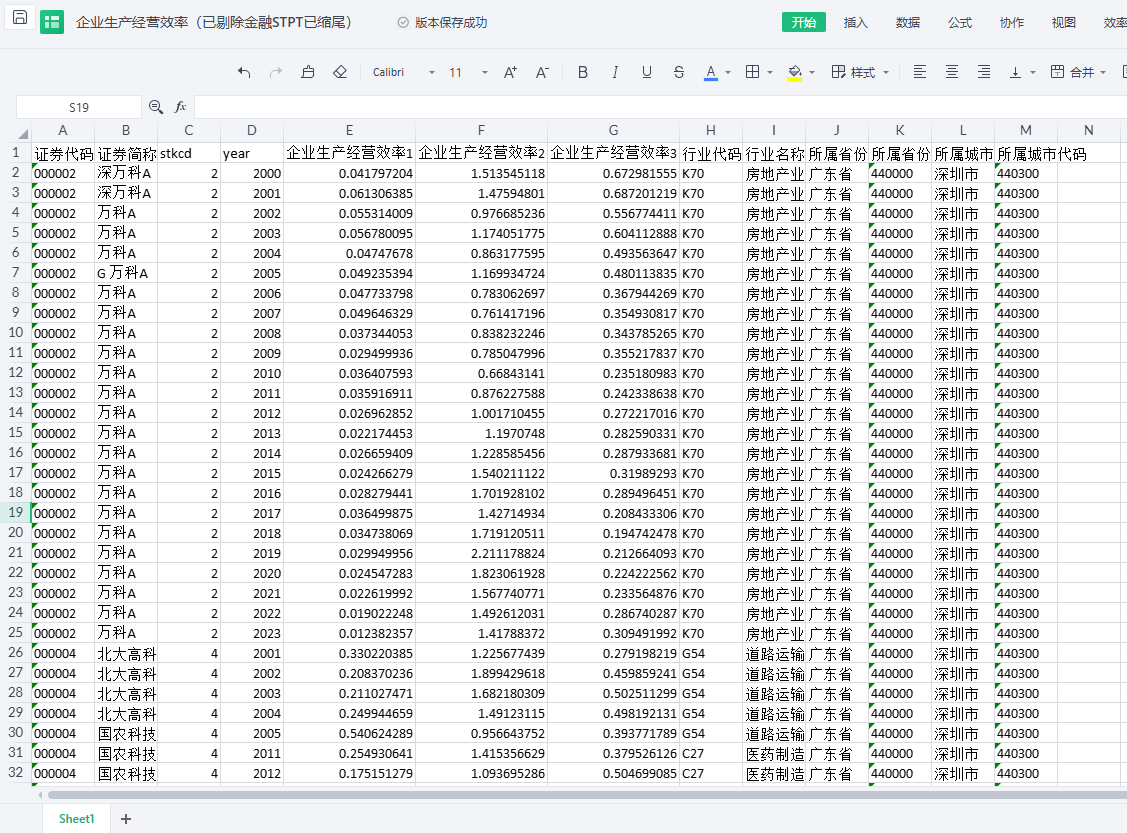Click the undo arrow icon
Screen dimensions: 1127x833
point(244,72)
